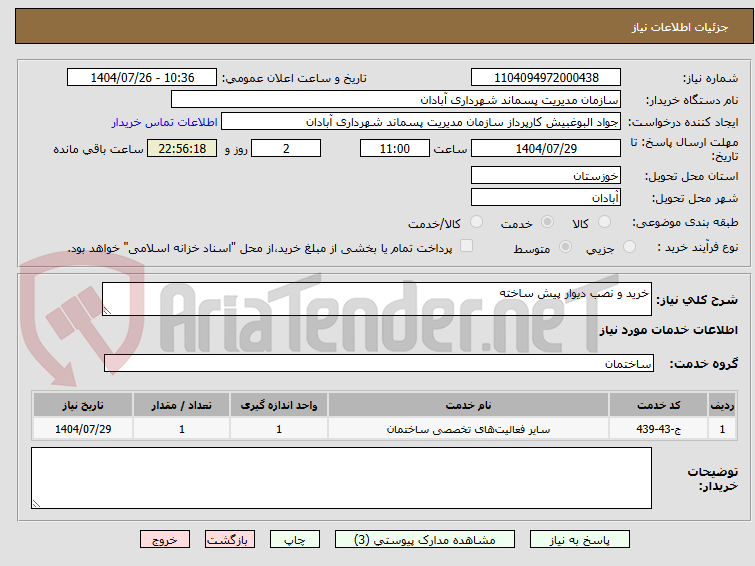Click the جزئیات اطلاعات نیاز header title
Image resolution: width=755 pixels, height=566 pixels.
pyautogui.click(x=680, y=27)
